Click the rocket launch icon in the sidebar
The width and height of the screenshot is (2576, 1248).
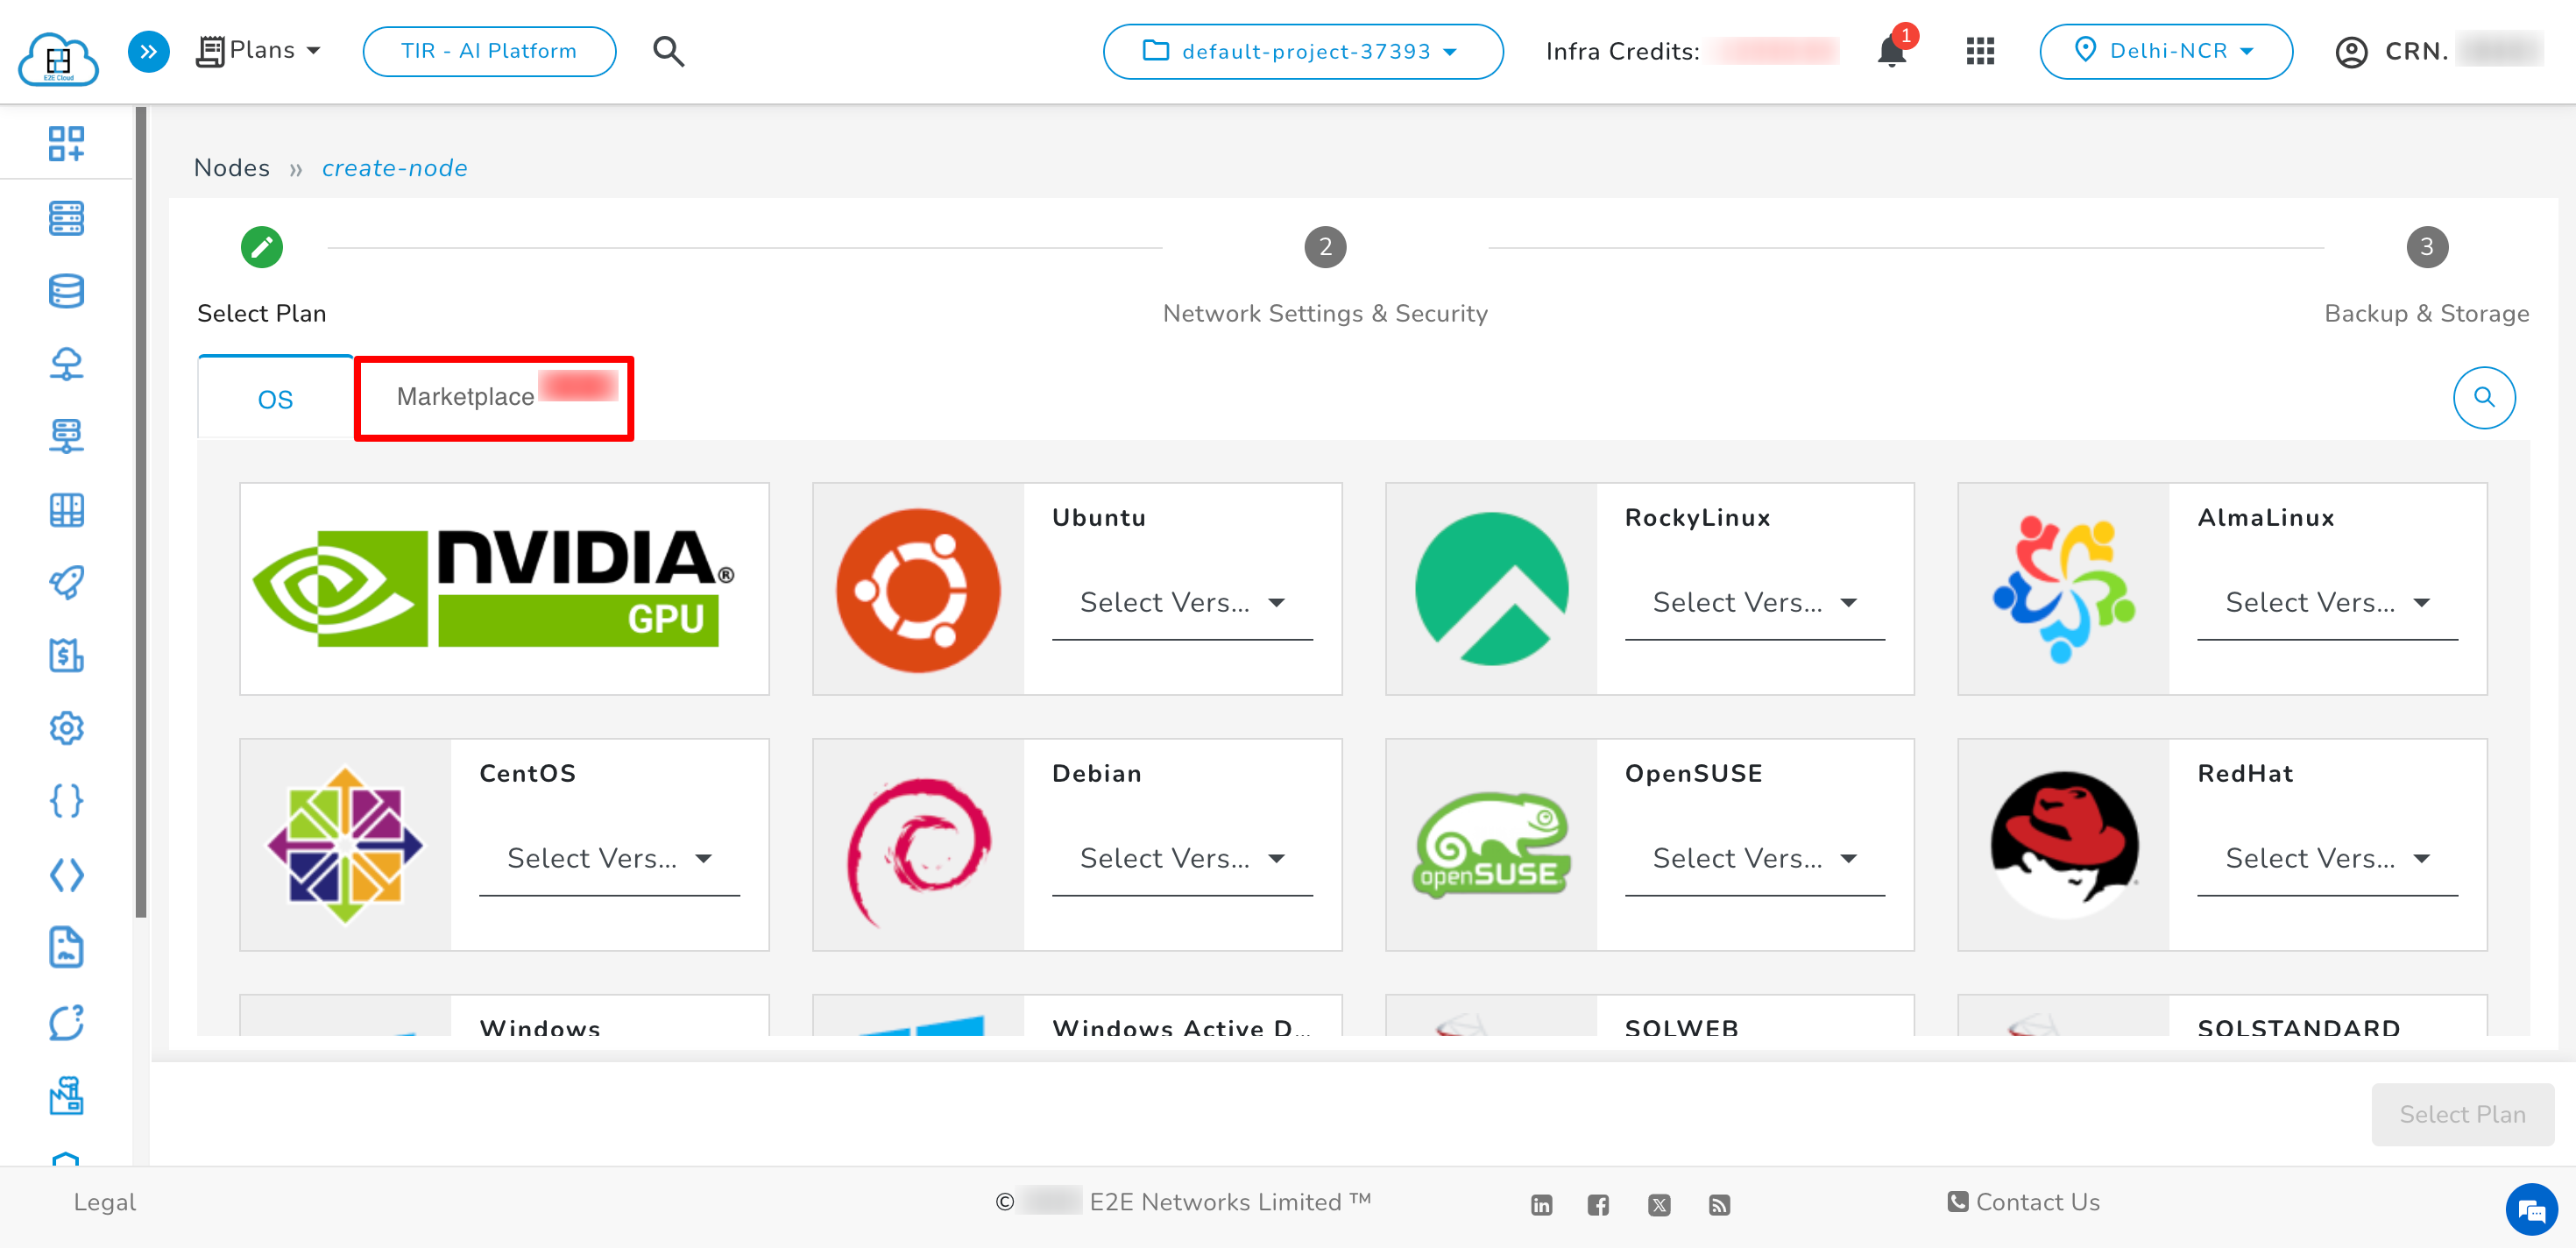point(66,583)
